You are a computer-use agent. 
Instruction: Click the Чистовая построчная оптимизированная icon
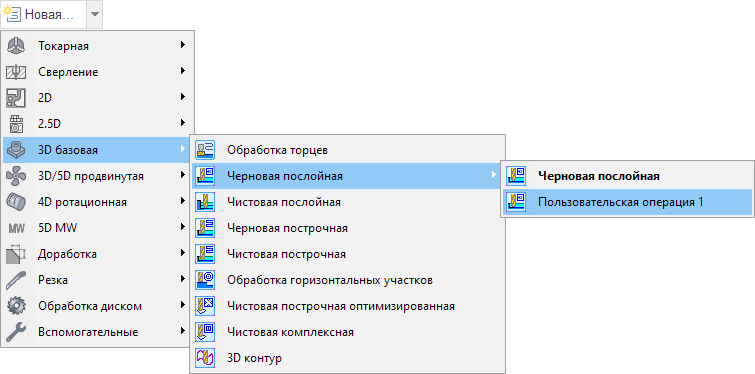[x=205, y=306]
